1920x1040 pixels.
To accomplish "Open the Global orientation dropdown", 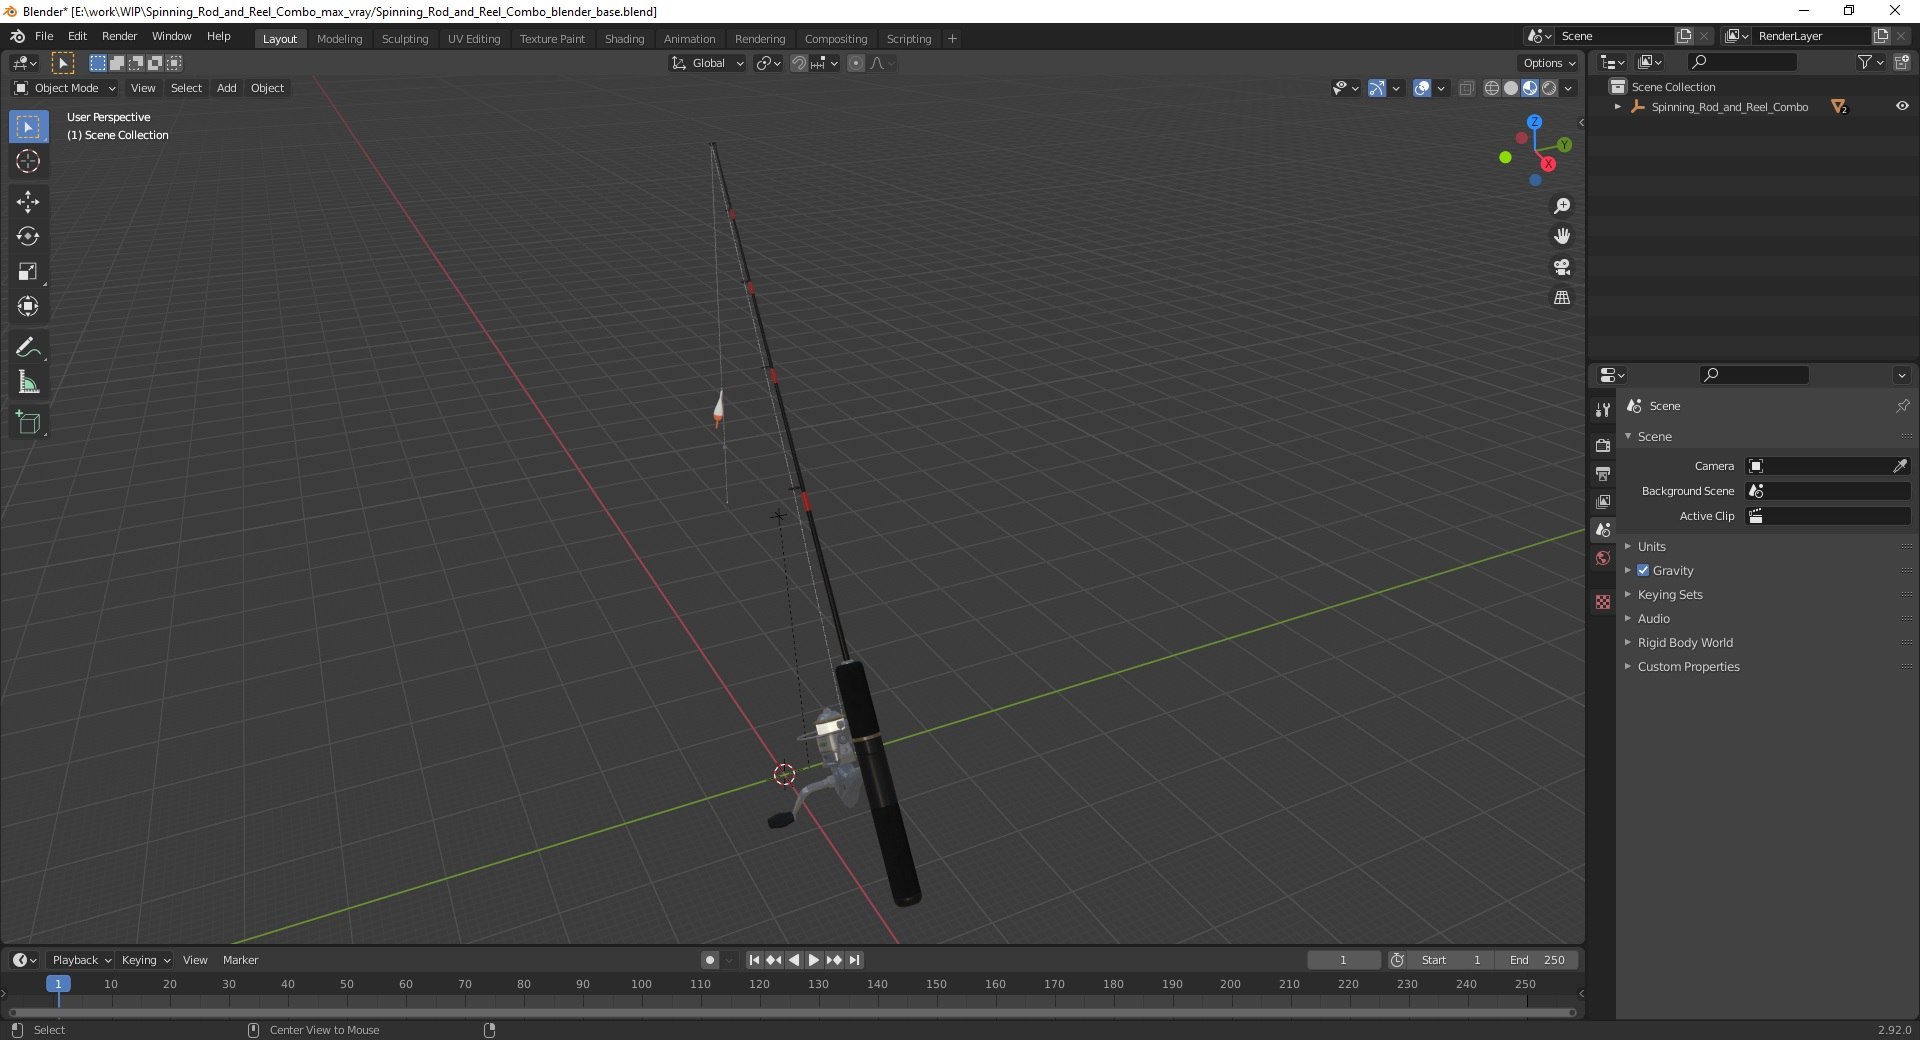I will [708, 63].
